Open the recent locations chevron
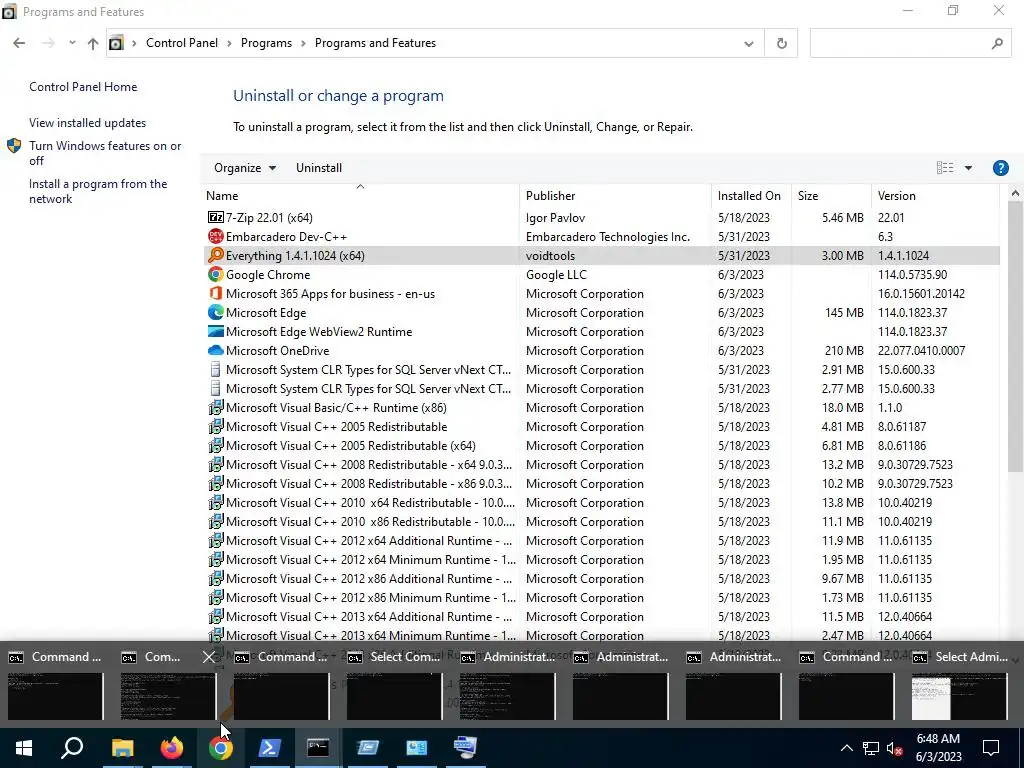Viewport: 1024px width, 768px height. click(72, 43)
